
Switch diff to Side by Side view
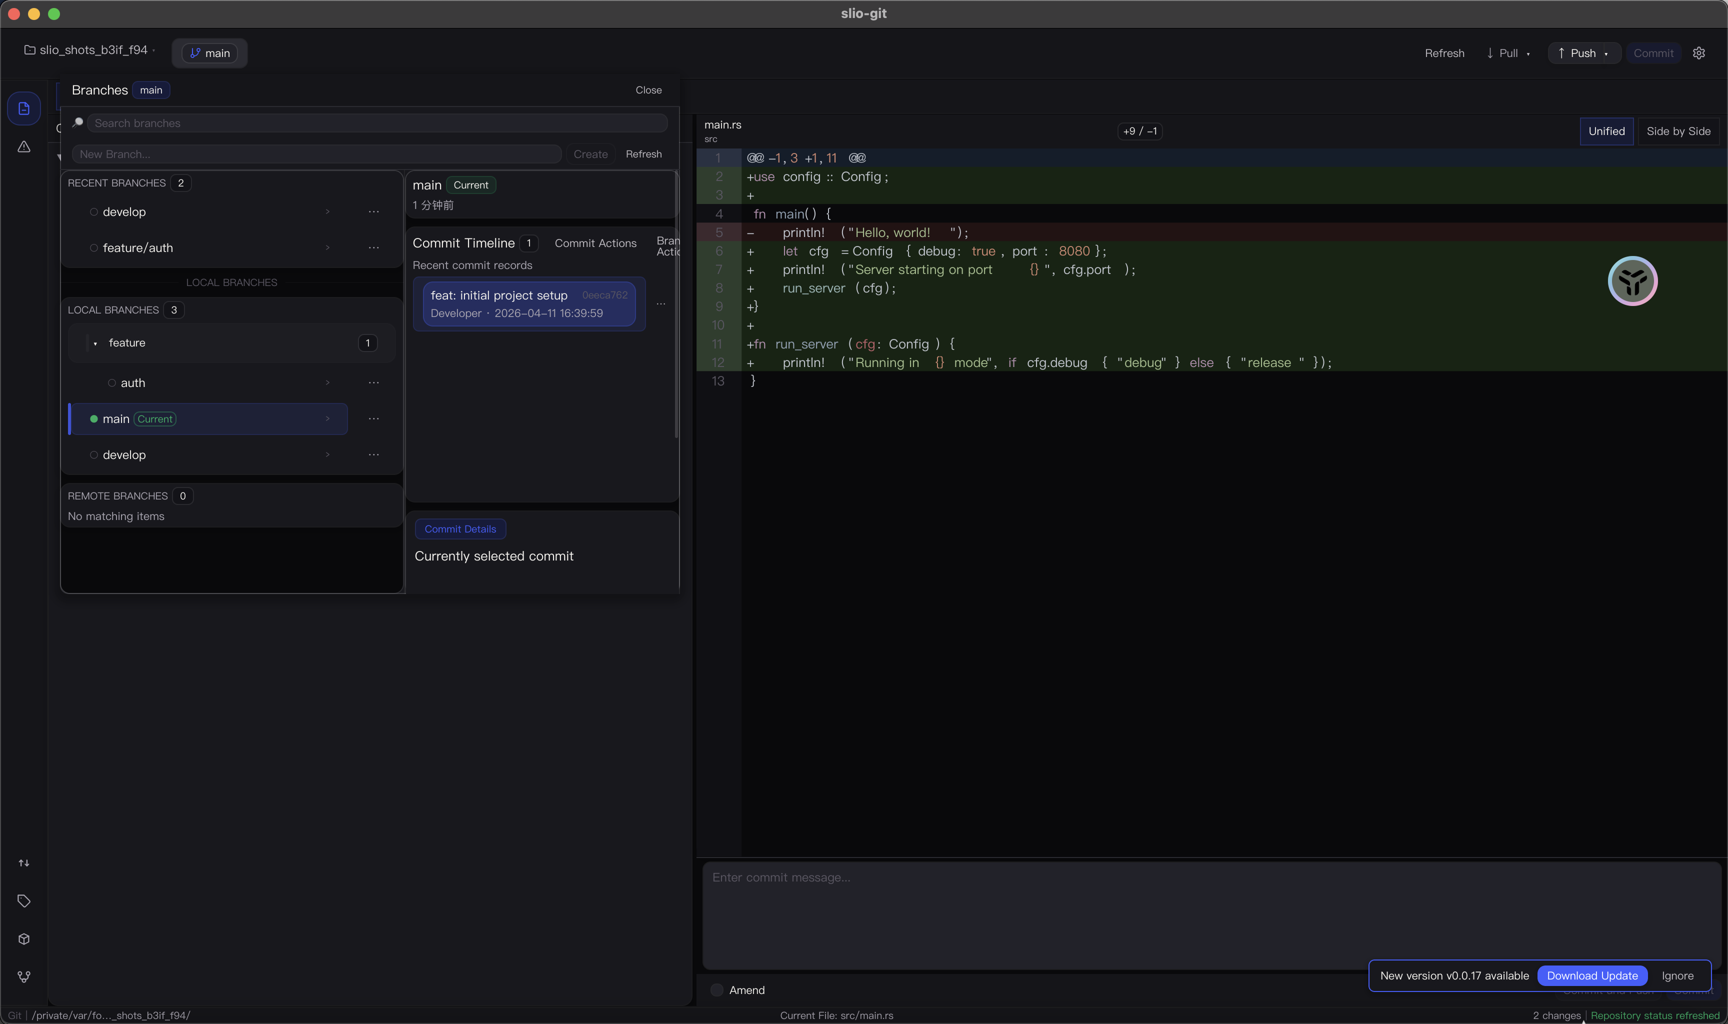[x=1678, y=131]
